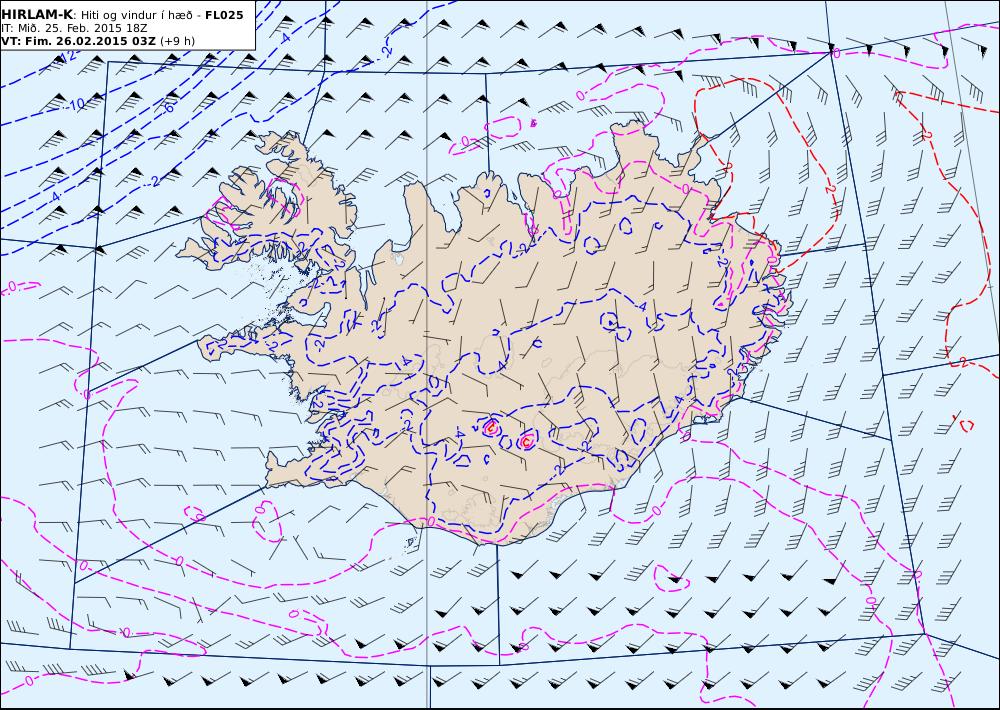Click the -12 blue isotherm contour label
The width and height of the screenshot is (1000, 710).
(69, 56)
